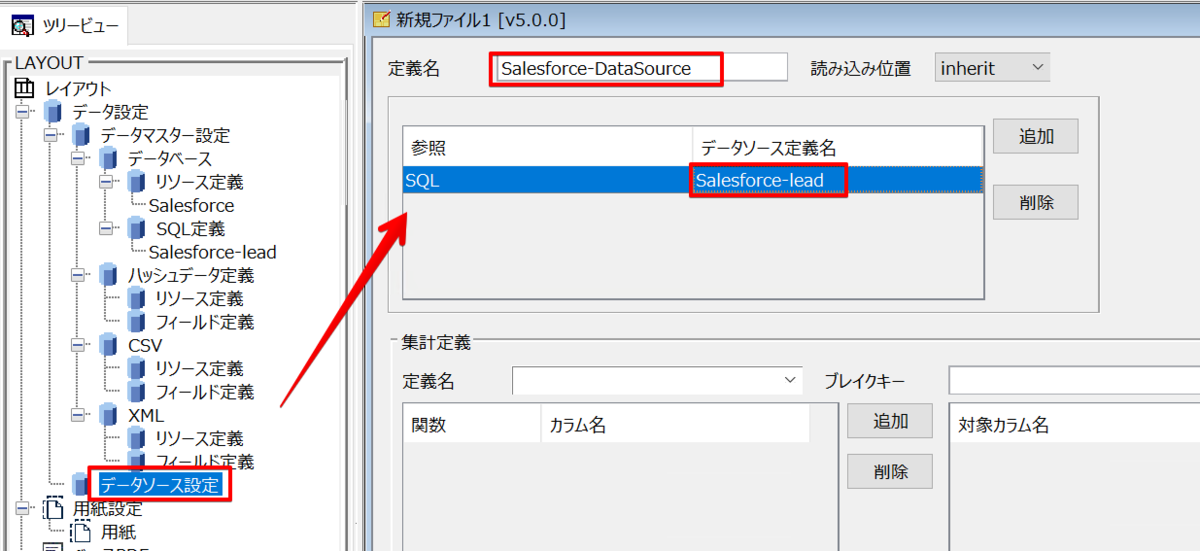1200x551 pixels.
Task: Open the 読み込み位置 inherit dropdown
Action: point(992,68)
